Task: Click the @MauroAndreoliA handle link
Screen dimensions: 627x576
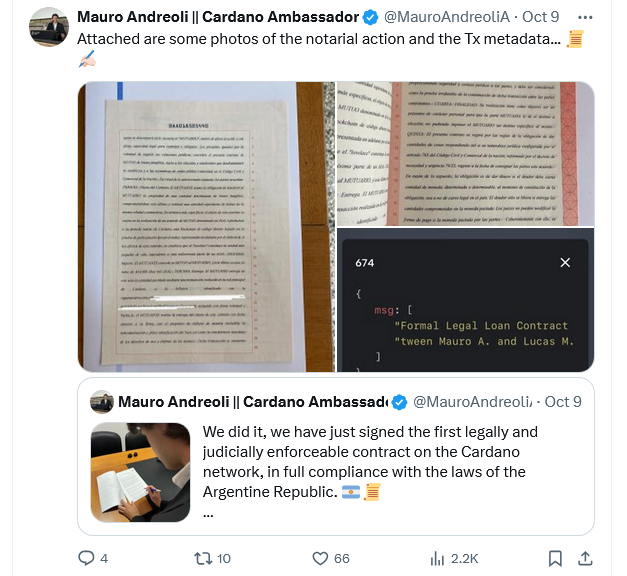Action: (447, 17)
